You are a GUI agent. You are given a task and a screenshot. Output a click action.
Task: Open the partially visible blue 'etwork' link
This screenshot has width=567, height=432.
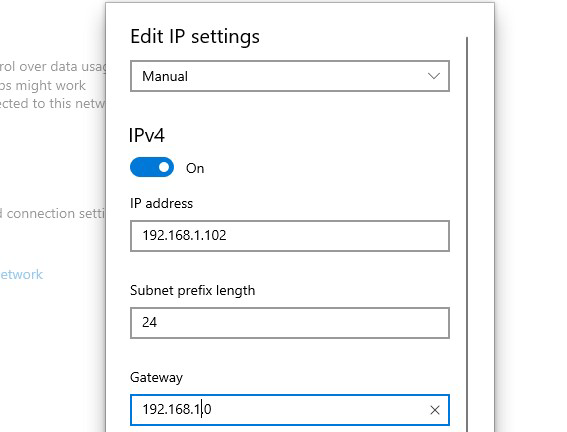pos(22,274)
